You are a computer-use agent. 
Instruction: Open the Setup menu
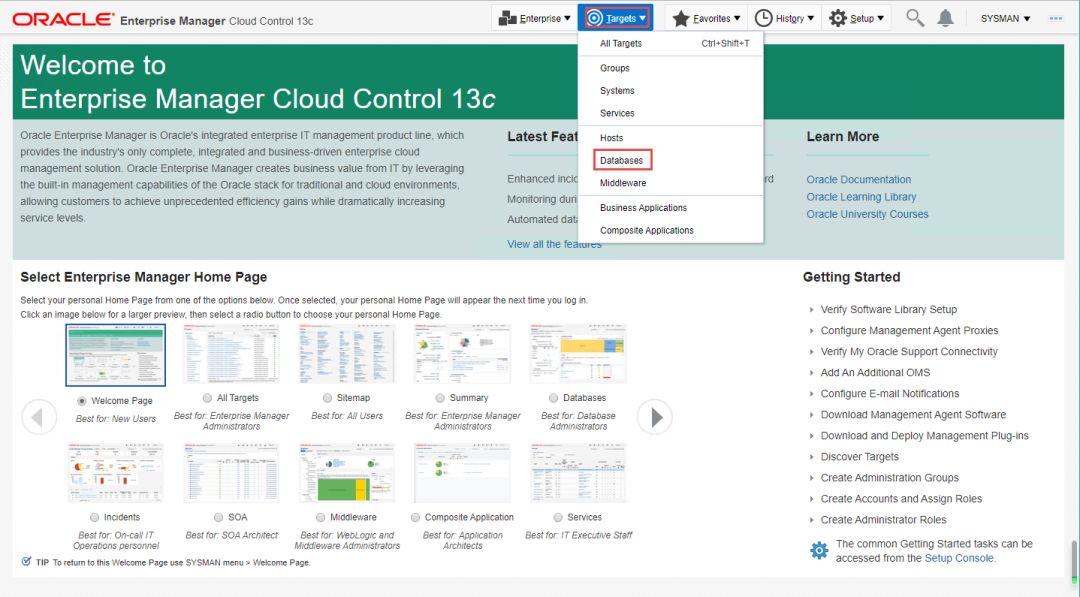pyautogui.click(x=855, y=19)
